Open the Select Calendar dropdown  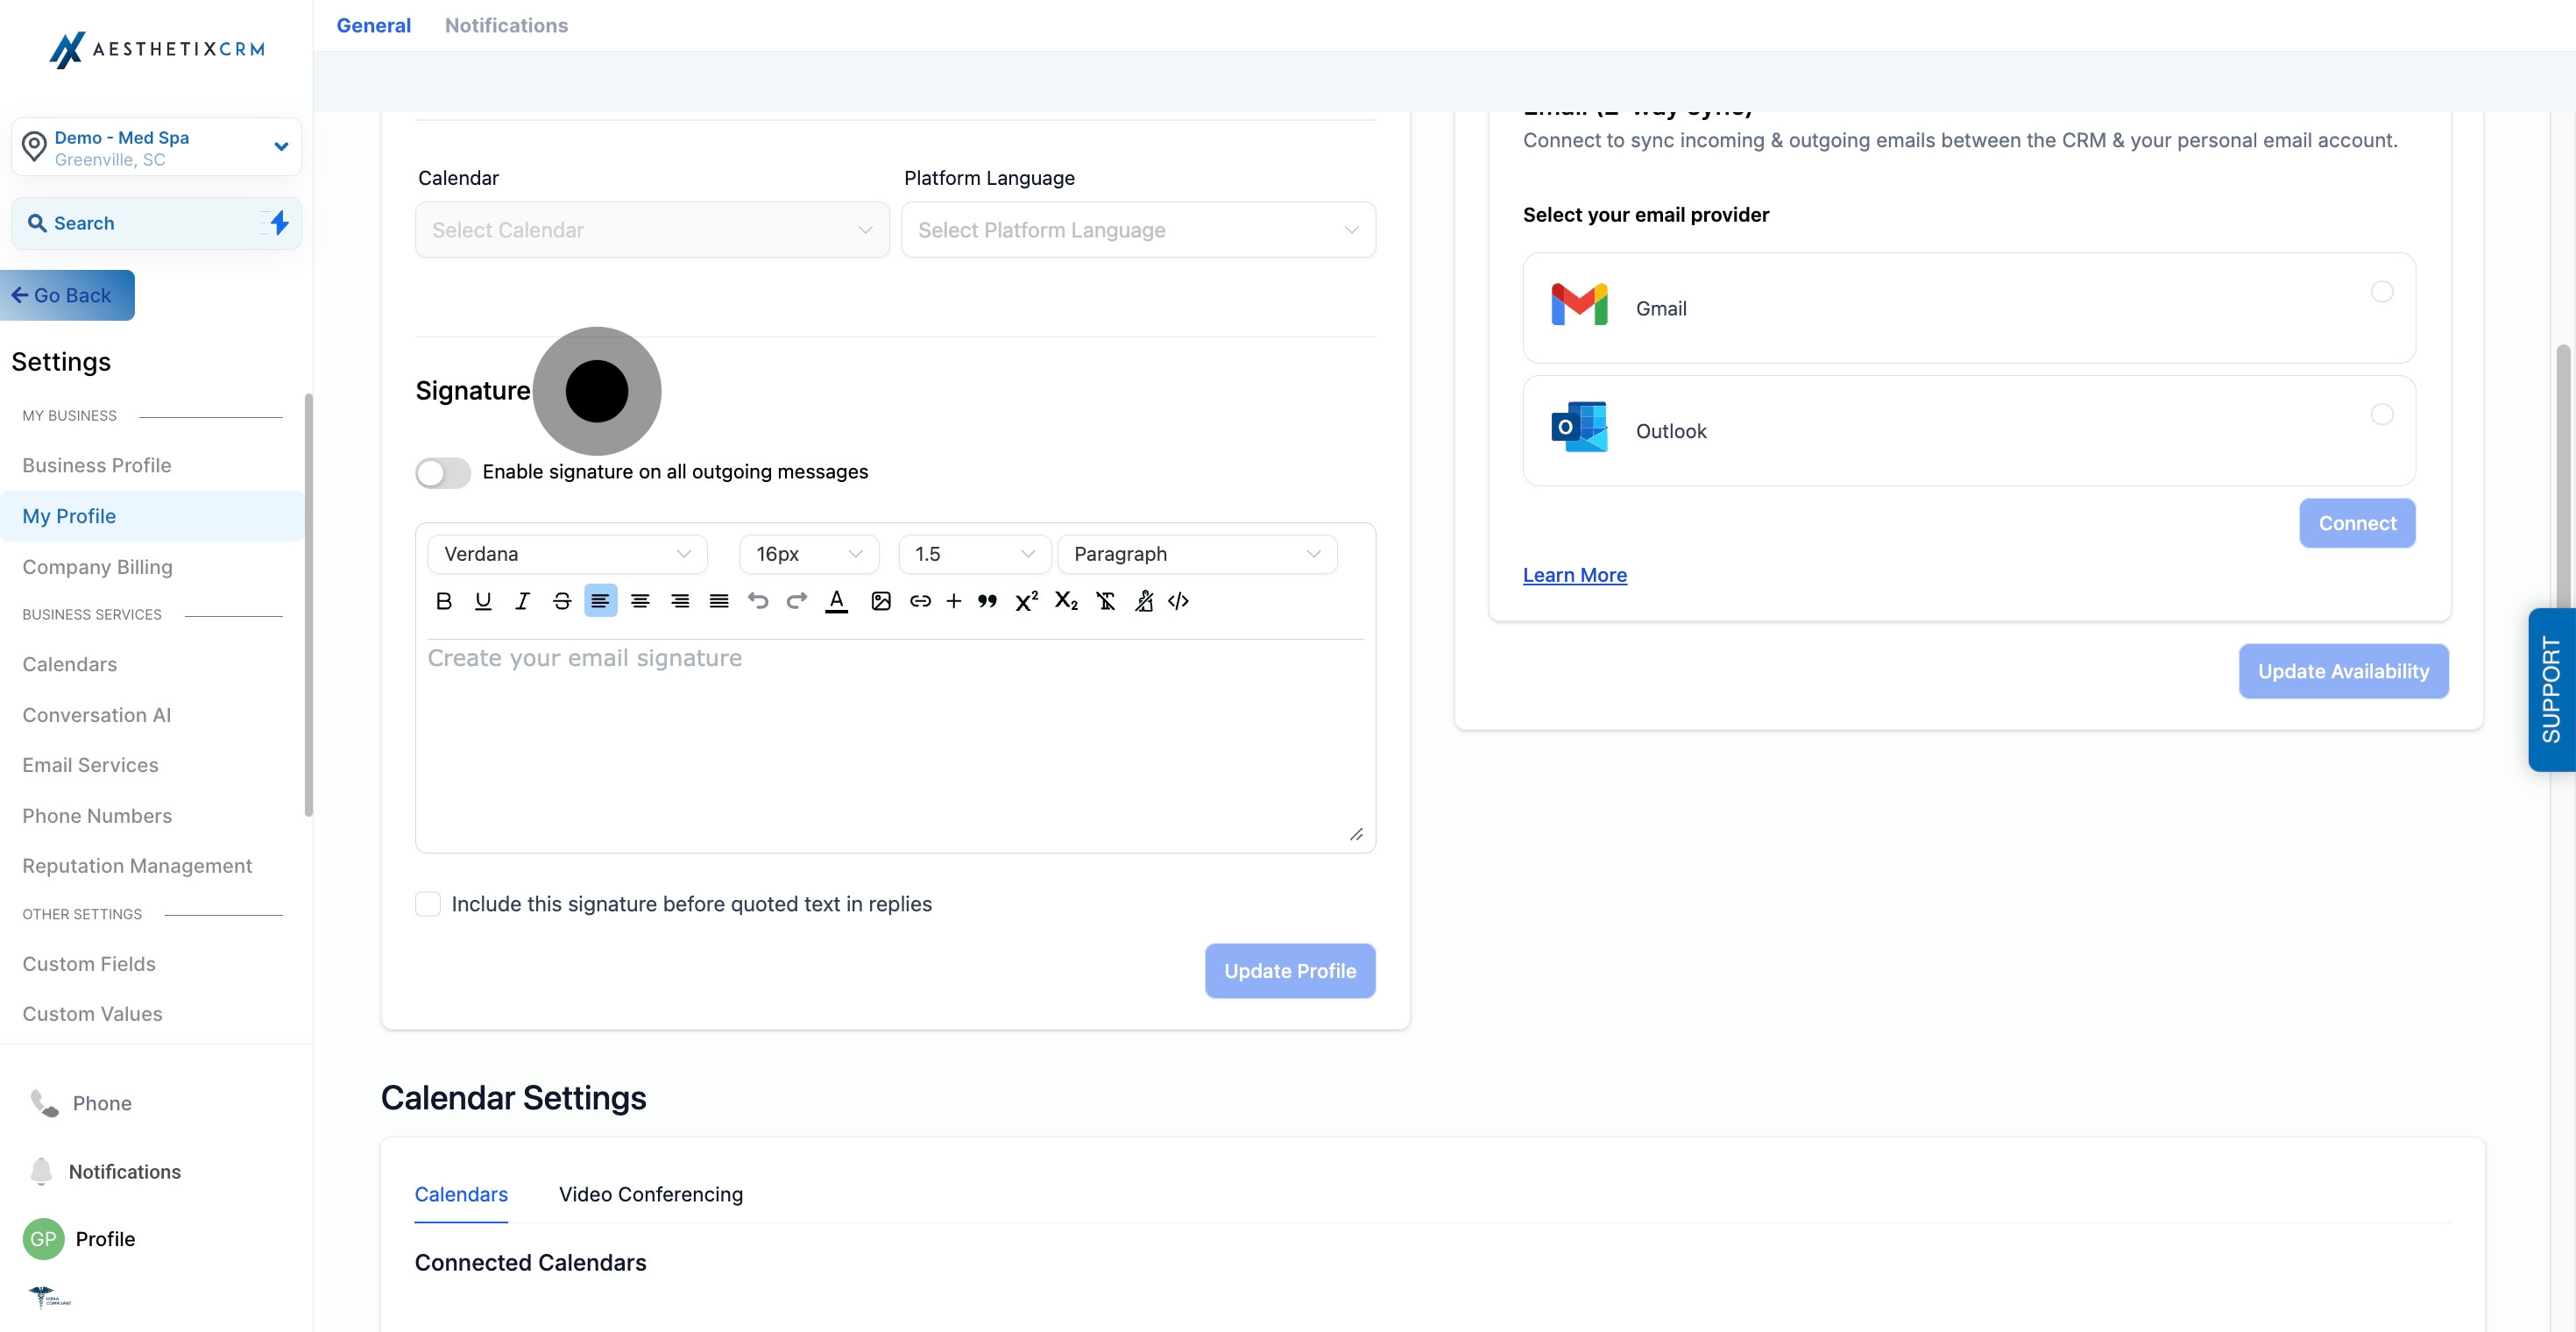[x=652, y=230]
